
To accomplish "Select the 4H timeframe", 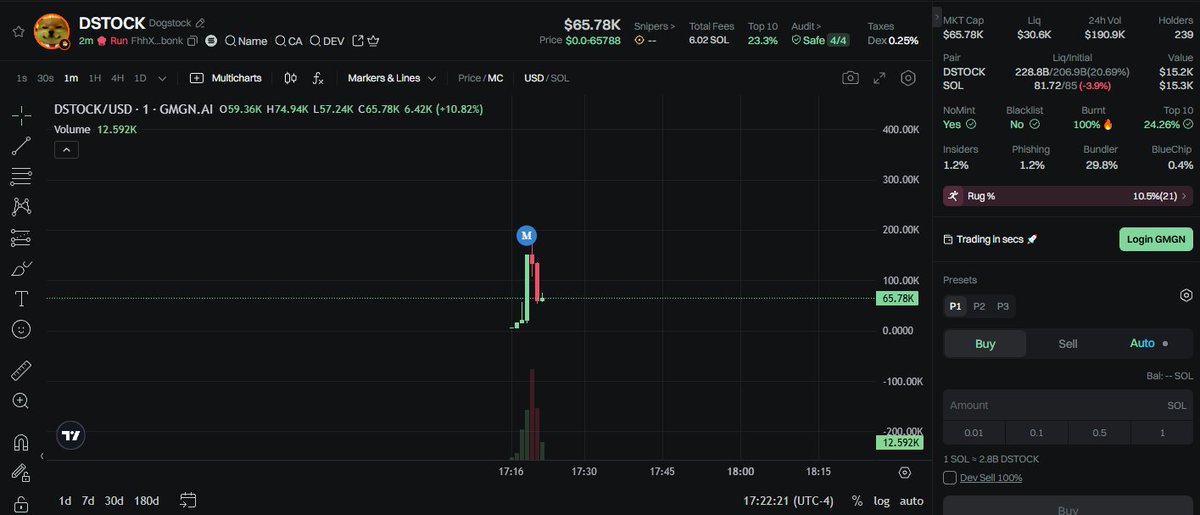I will click(118, 78).
